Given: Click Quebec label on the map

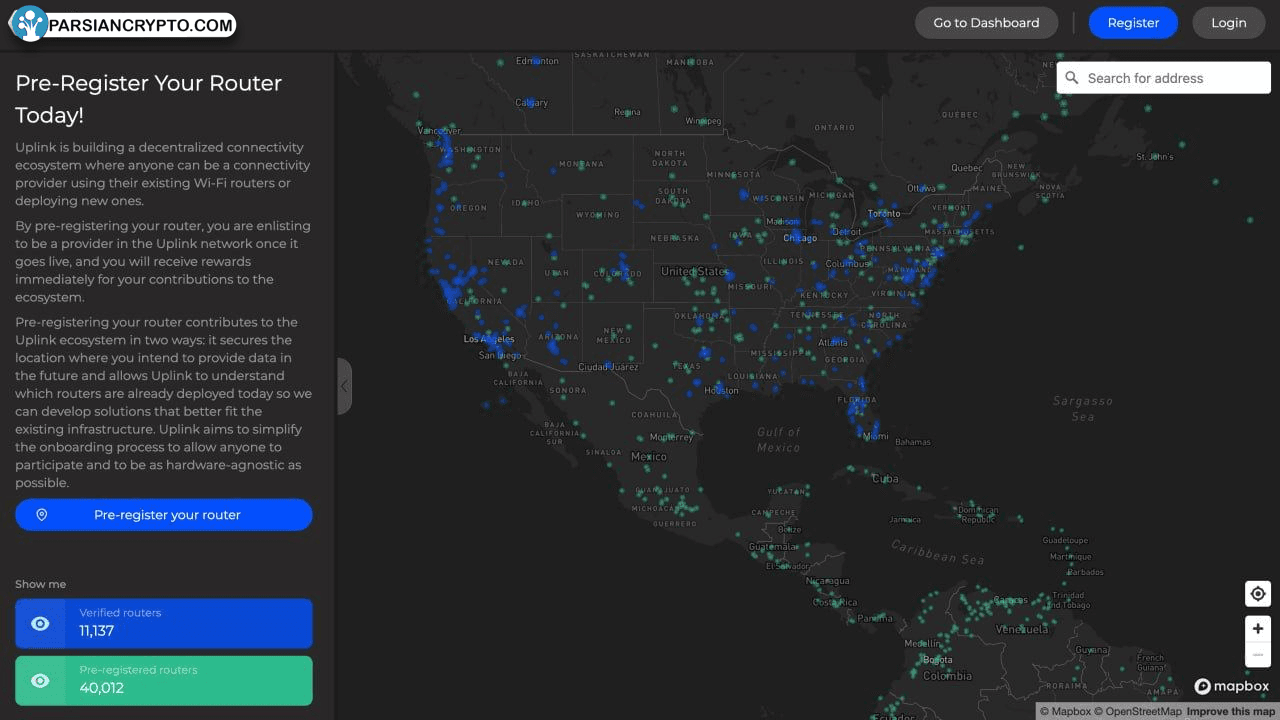Looking at the screenshot, I should [967, 168].
